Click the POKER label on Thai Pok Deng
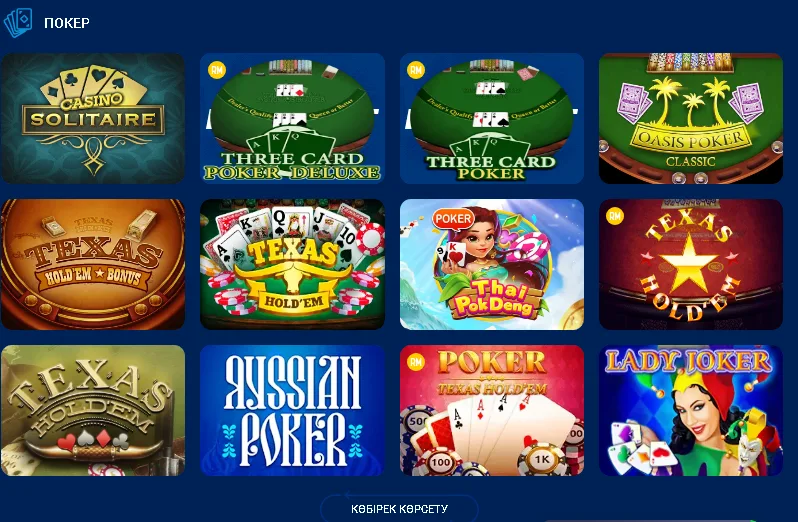This screenshot has width=798, height=522. click(453, 219)
